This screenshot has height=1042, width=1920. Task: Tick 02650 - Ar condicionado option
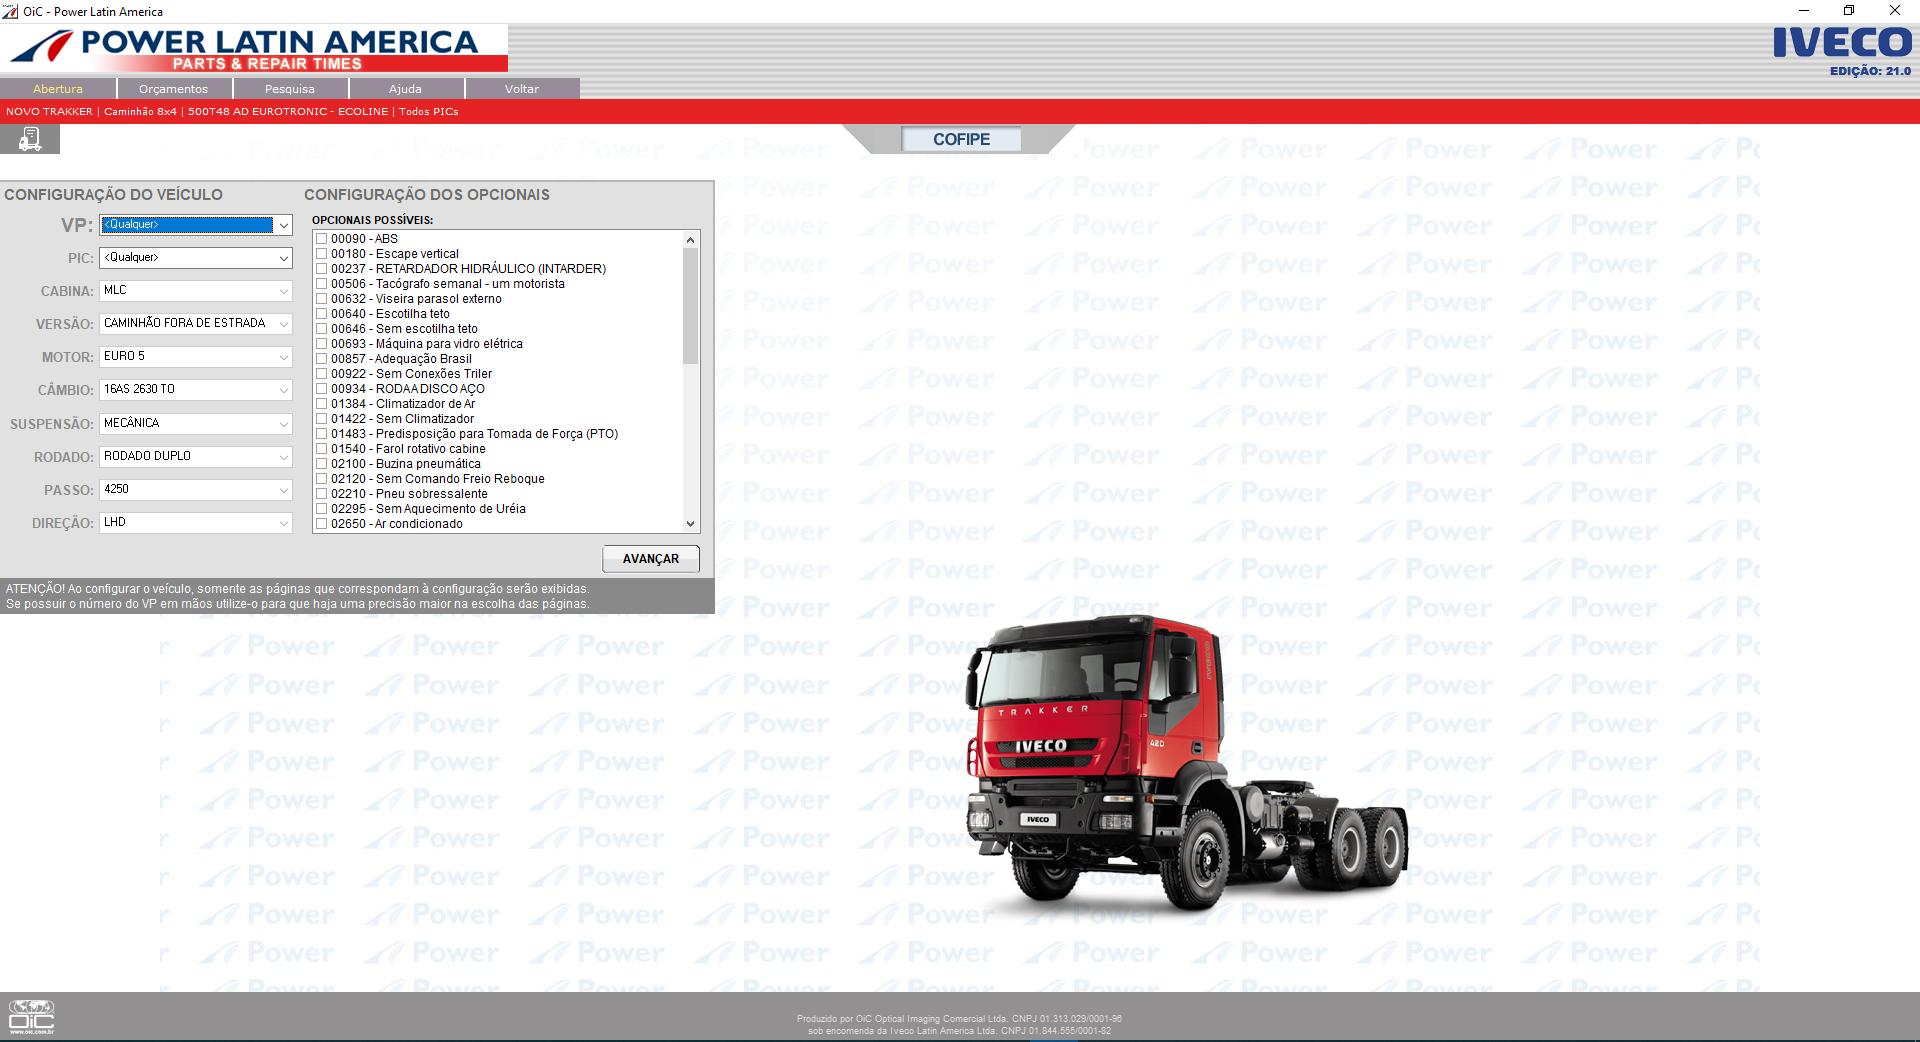click(x=322, y=524)
